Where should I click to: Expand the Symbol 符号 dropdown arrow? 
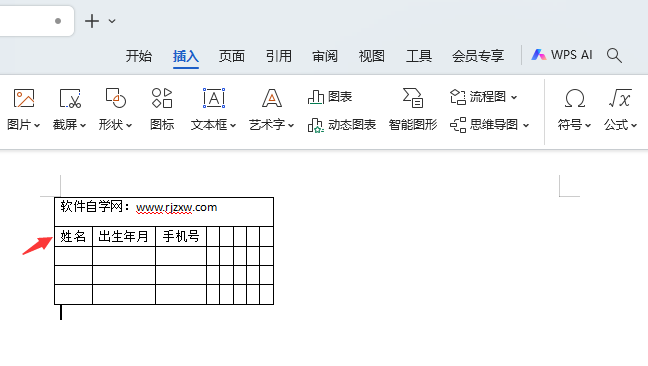[588, 125]
